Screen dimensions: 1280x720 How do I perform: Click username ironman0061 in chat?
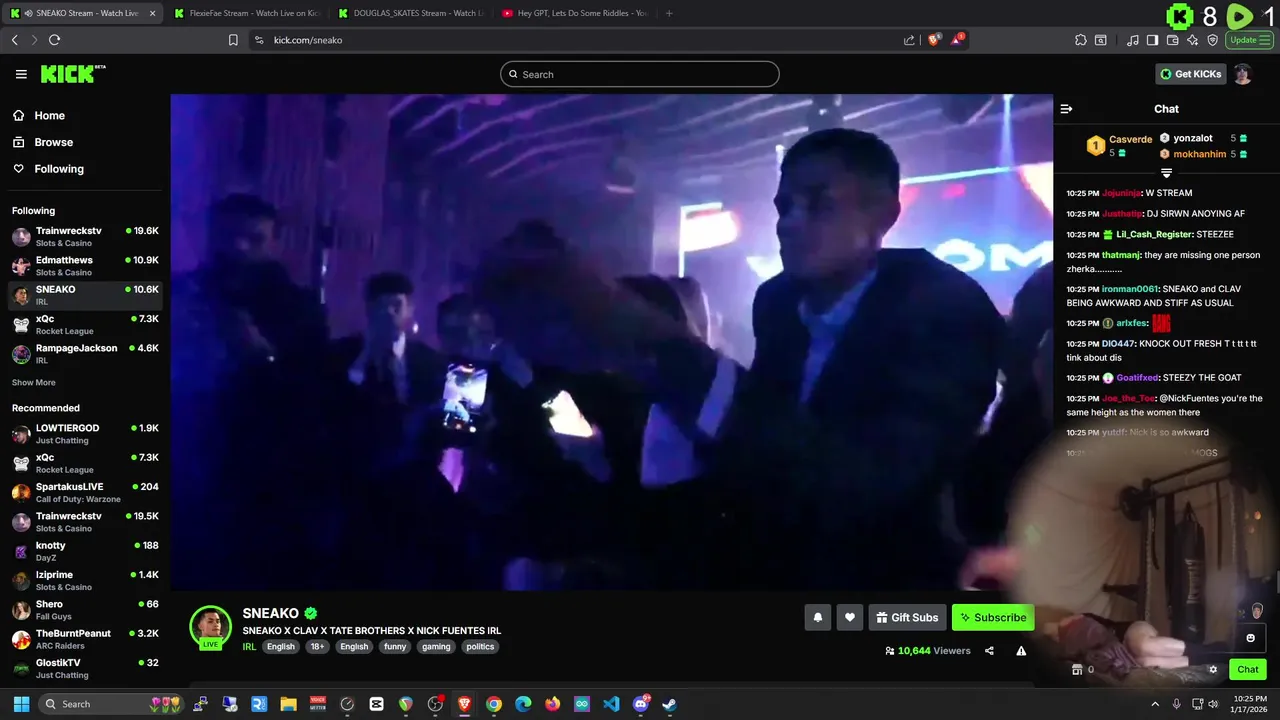(x=1129, y=289)
